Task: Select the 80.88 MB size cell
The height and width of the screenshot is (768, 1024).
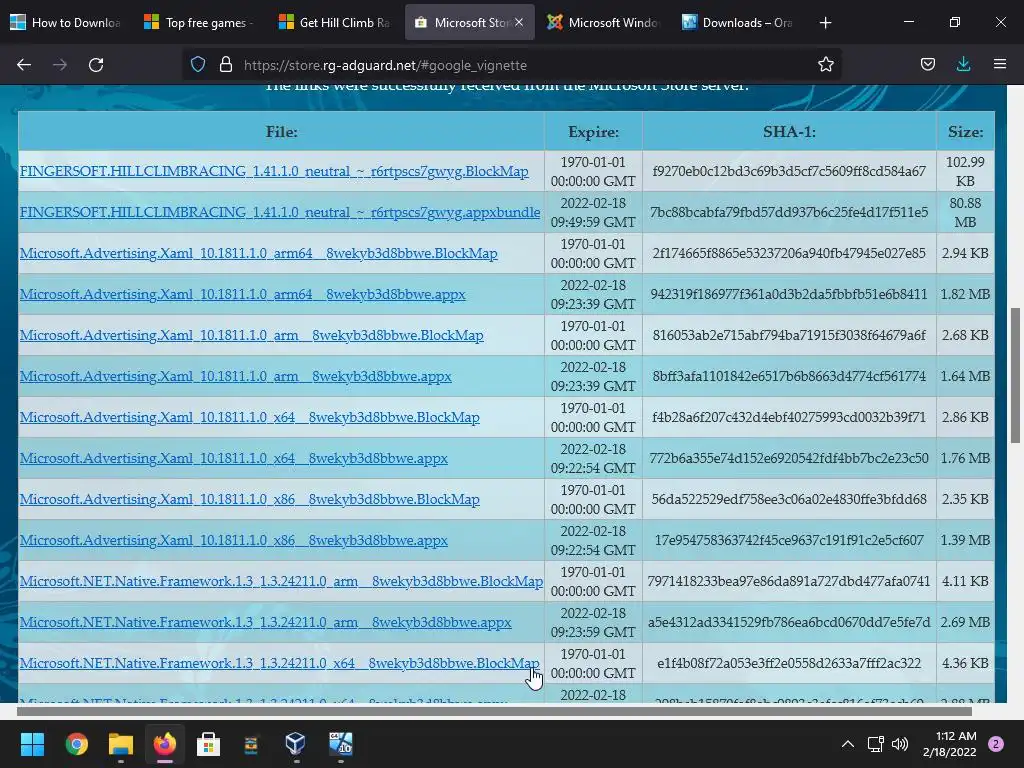Action: coord(965,212)
